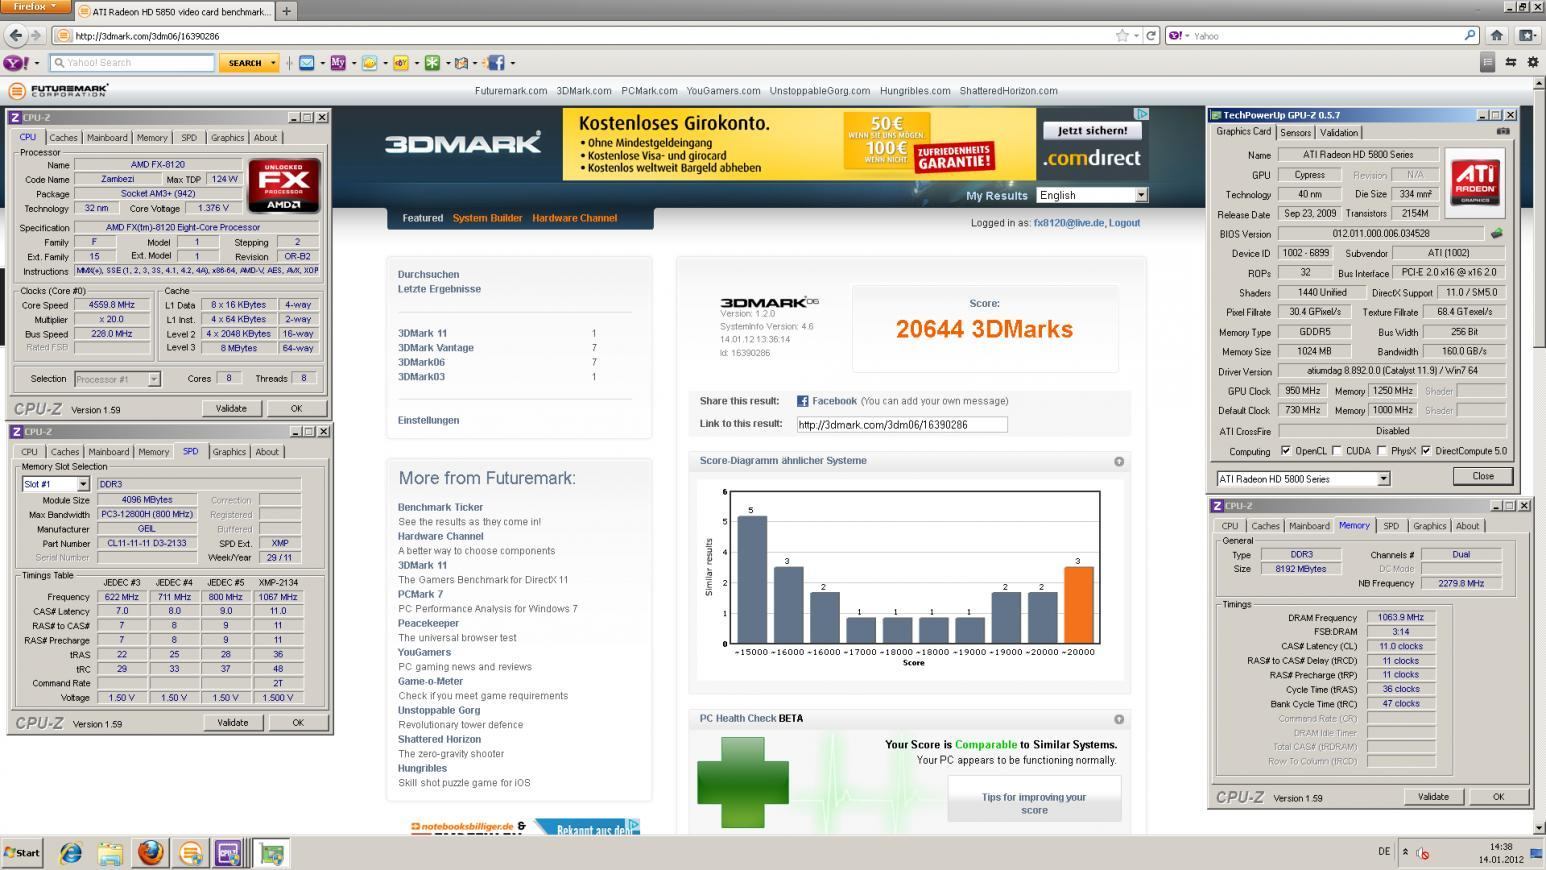The width and height of the screenshot is (1546, 870).
Task: Click the eBay icon in Yahoo toolbar
Action: (400, 62)
